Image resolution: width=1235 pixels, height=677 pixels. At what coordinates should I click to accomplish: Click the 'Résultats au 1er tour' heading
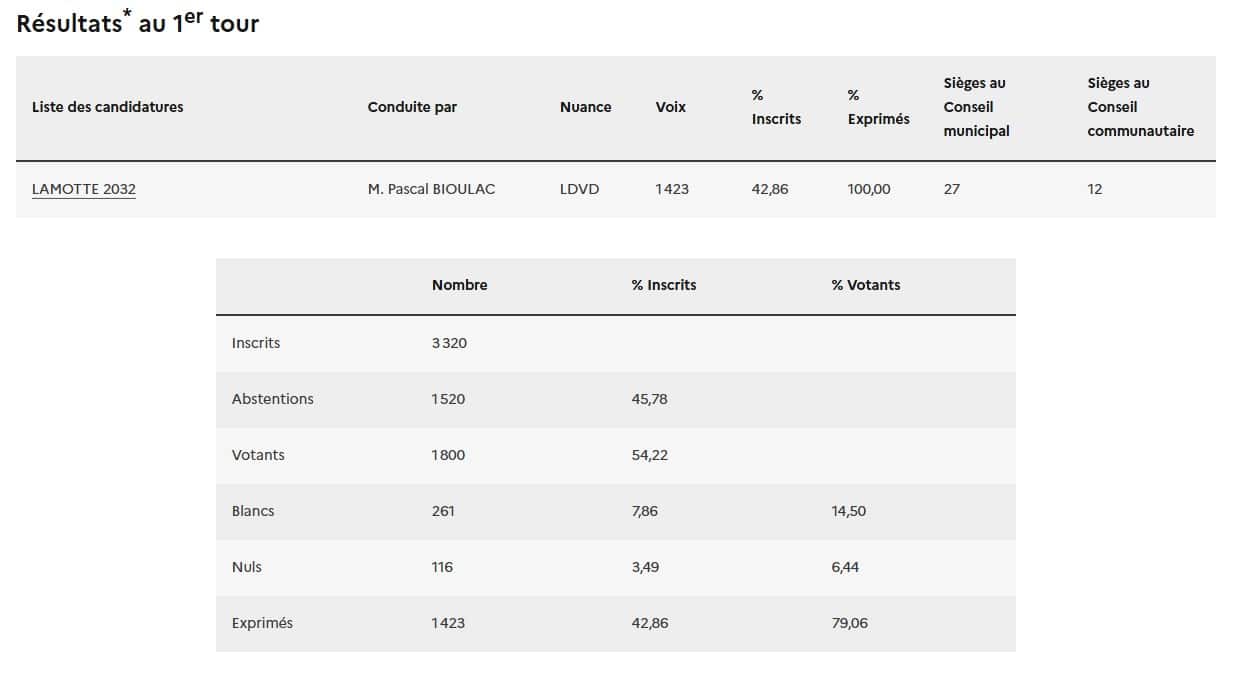pos(138,24)
